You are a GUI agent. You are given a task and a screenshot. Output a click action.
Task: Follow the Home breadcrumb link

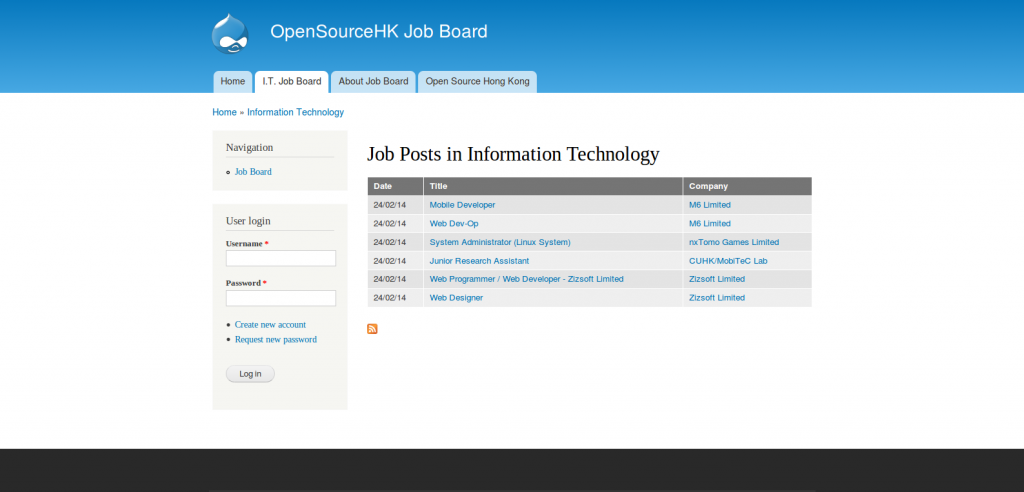pyautogui.click(x=224, y=112)
